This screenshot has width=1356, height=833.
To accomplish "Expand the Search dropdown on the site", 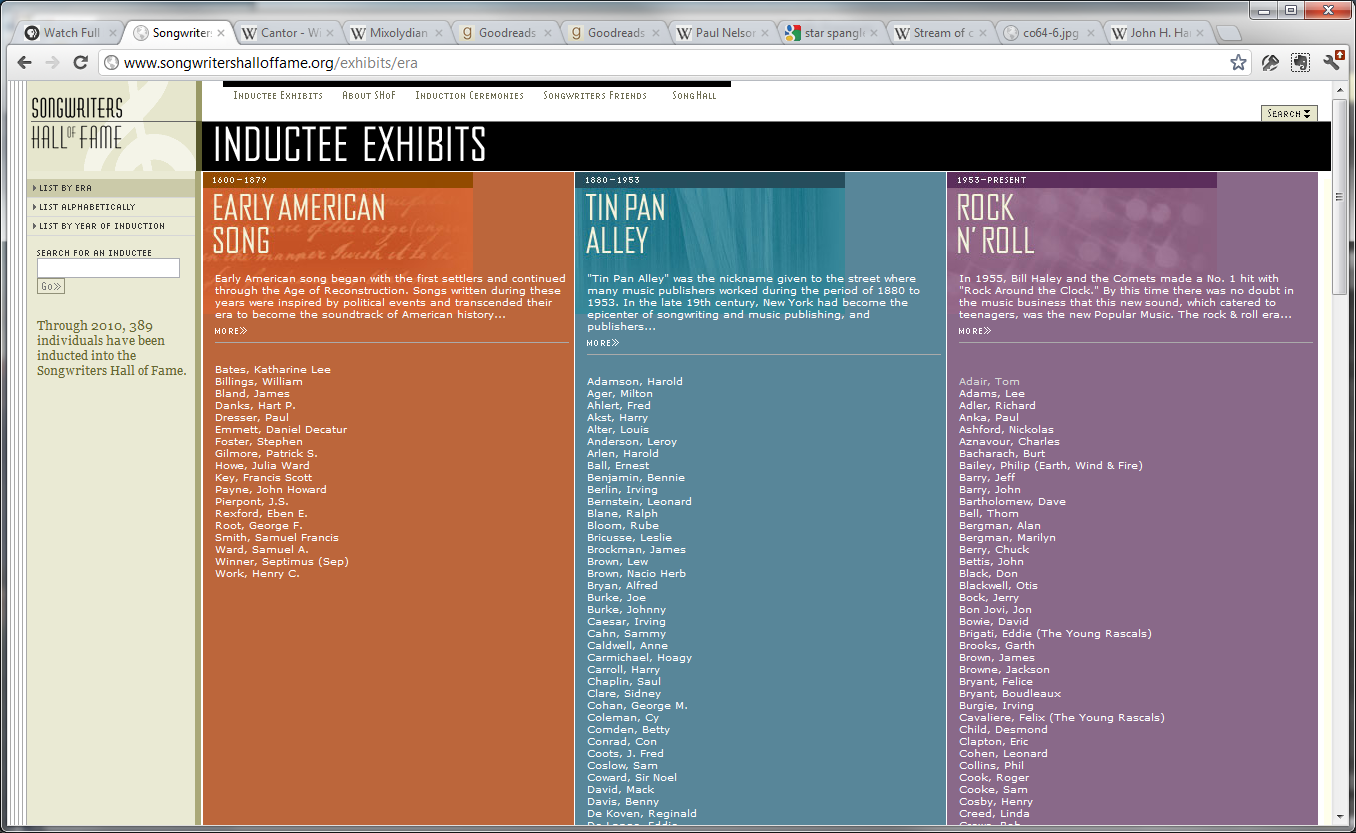I will click(x=1289, y=113).
